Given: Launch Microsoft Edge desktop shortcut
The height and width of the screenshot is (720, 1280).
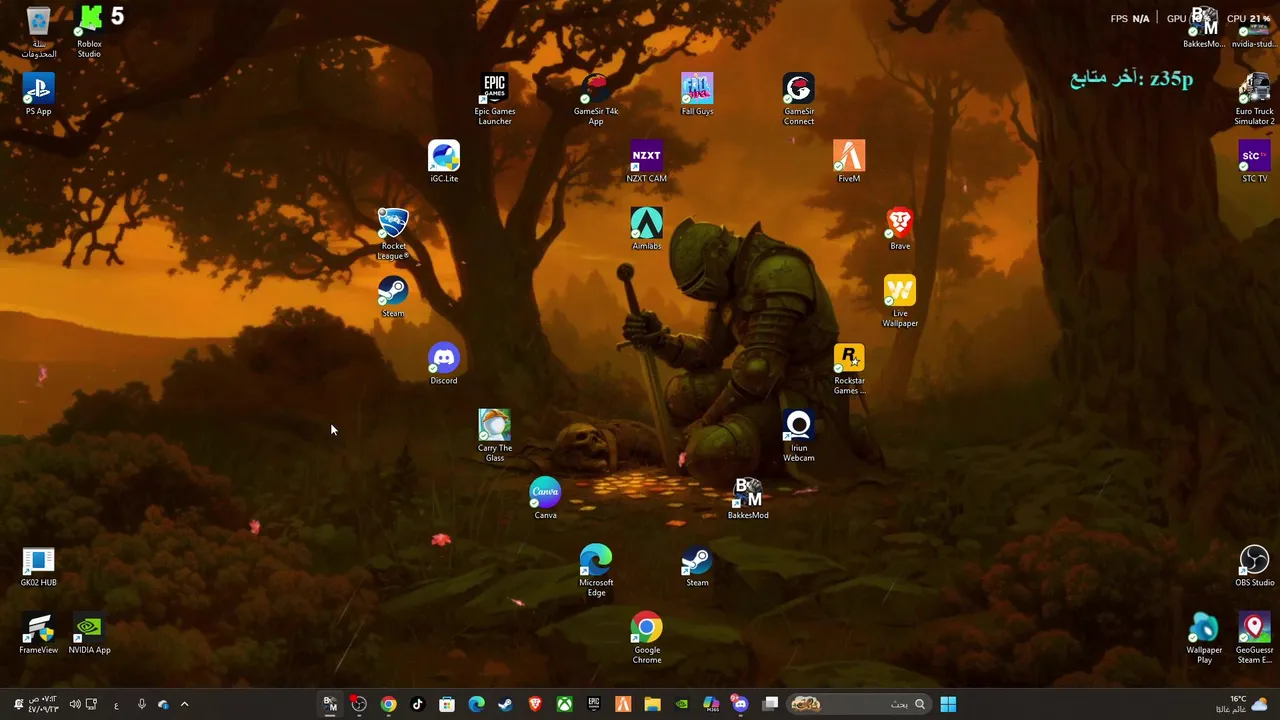Looking at the screenshot, I should point(596,570).
